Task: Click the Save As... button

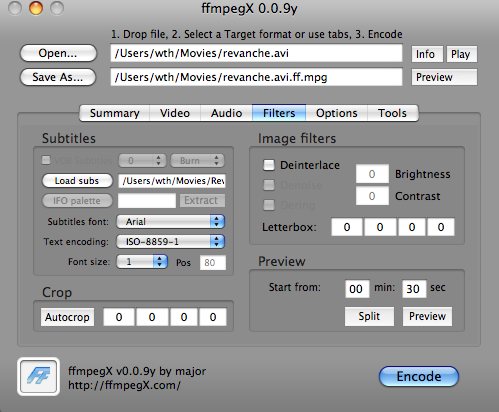Action: pos(58,77)
